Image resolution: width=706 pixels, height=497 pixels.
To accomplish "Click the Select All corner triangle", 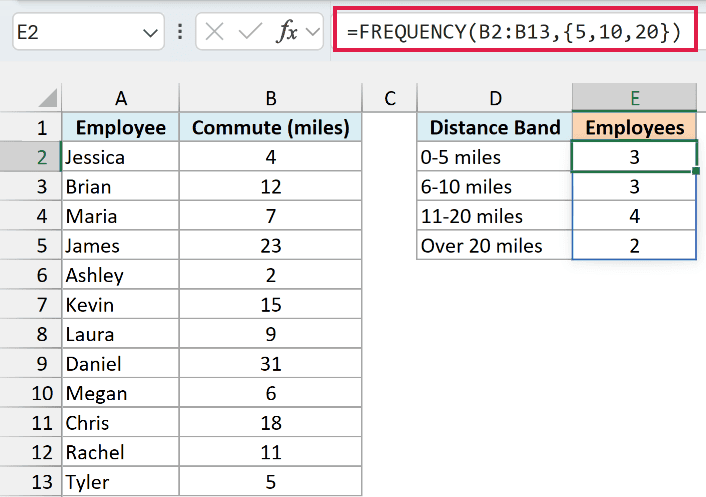I will click(48, 98).
